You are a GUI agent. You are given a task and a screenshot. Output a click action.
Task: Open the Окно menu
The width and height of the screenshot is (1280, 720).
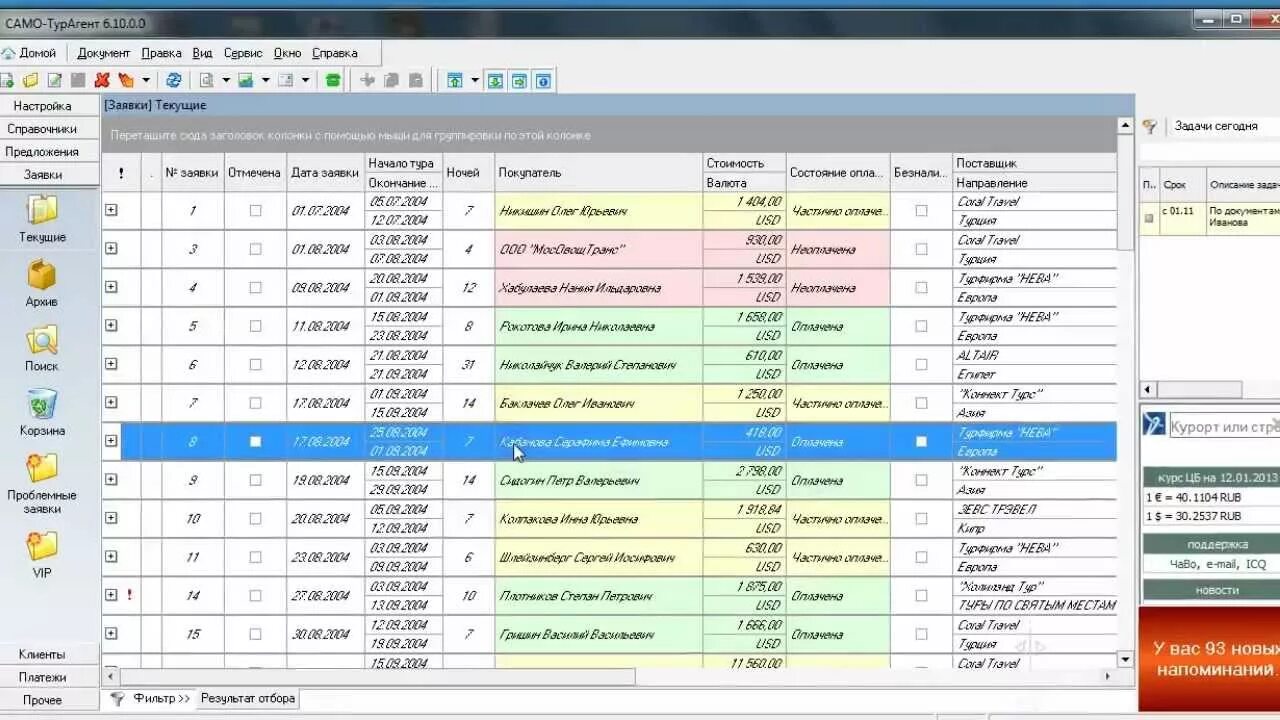point(287,53)
